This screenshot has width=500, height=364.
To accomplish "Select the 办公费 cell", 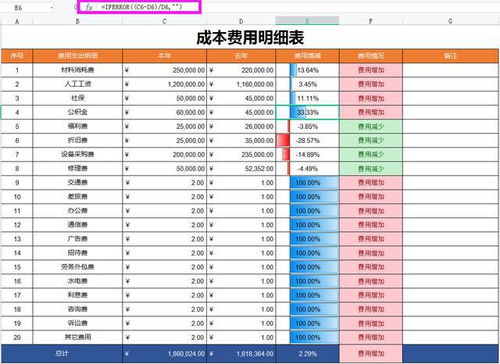I will point(78,211).
